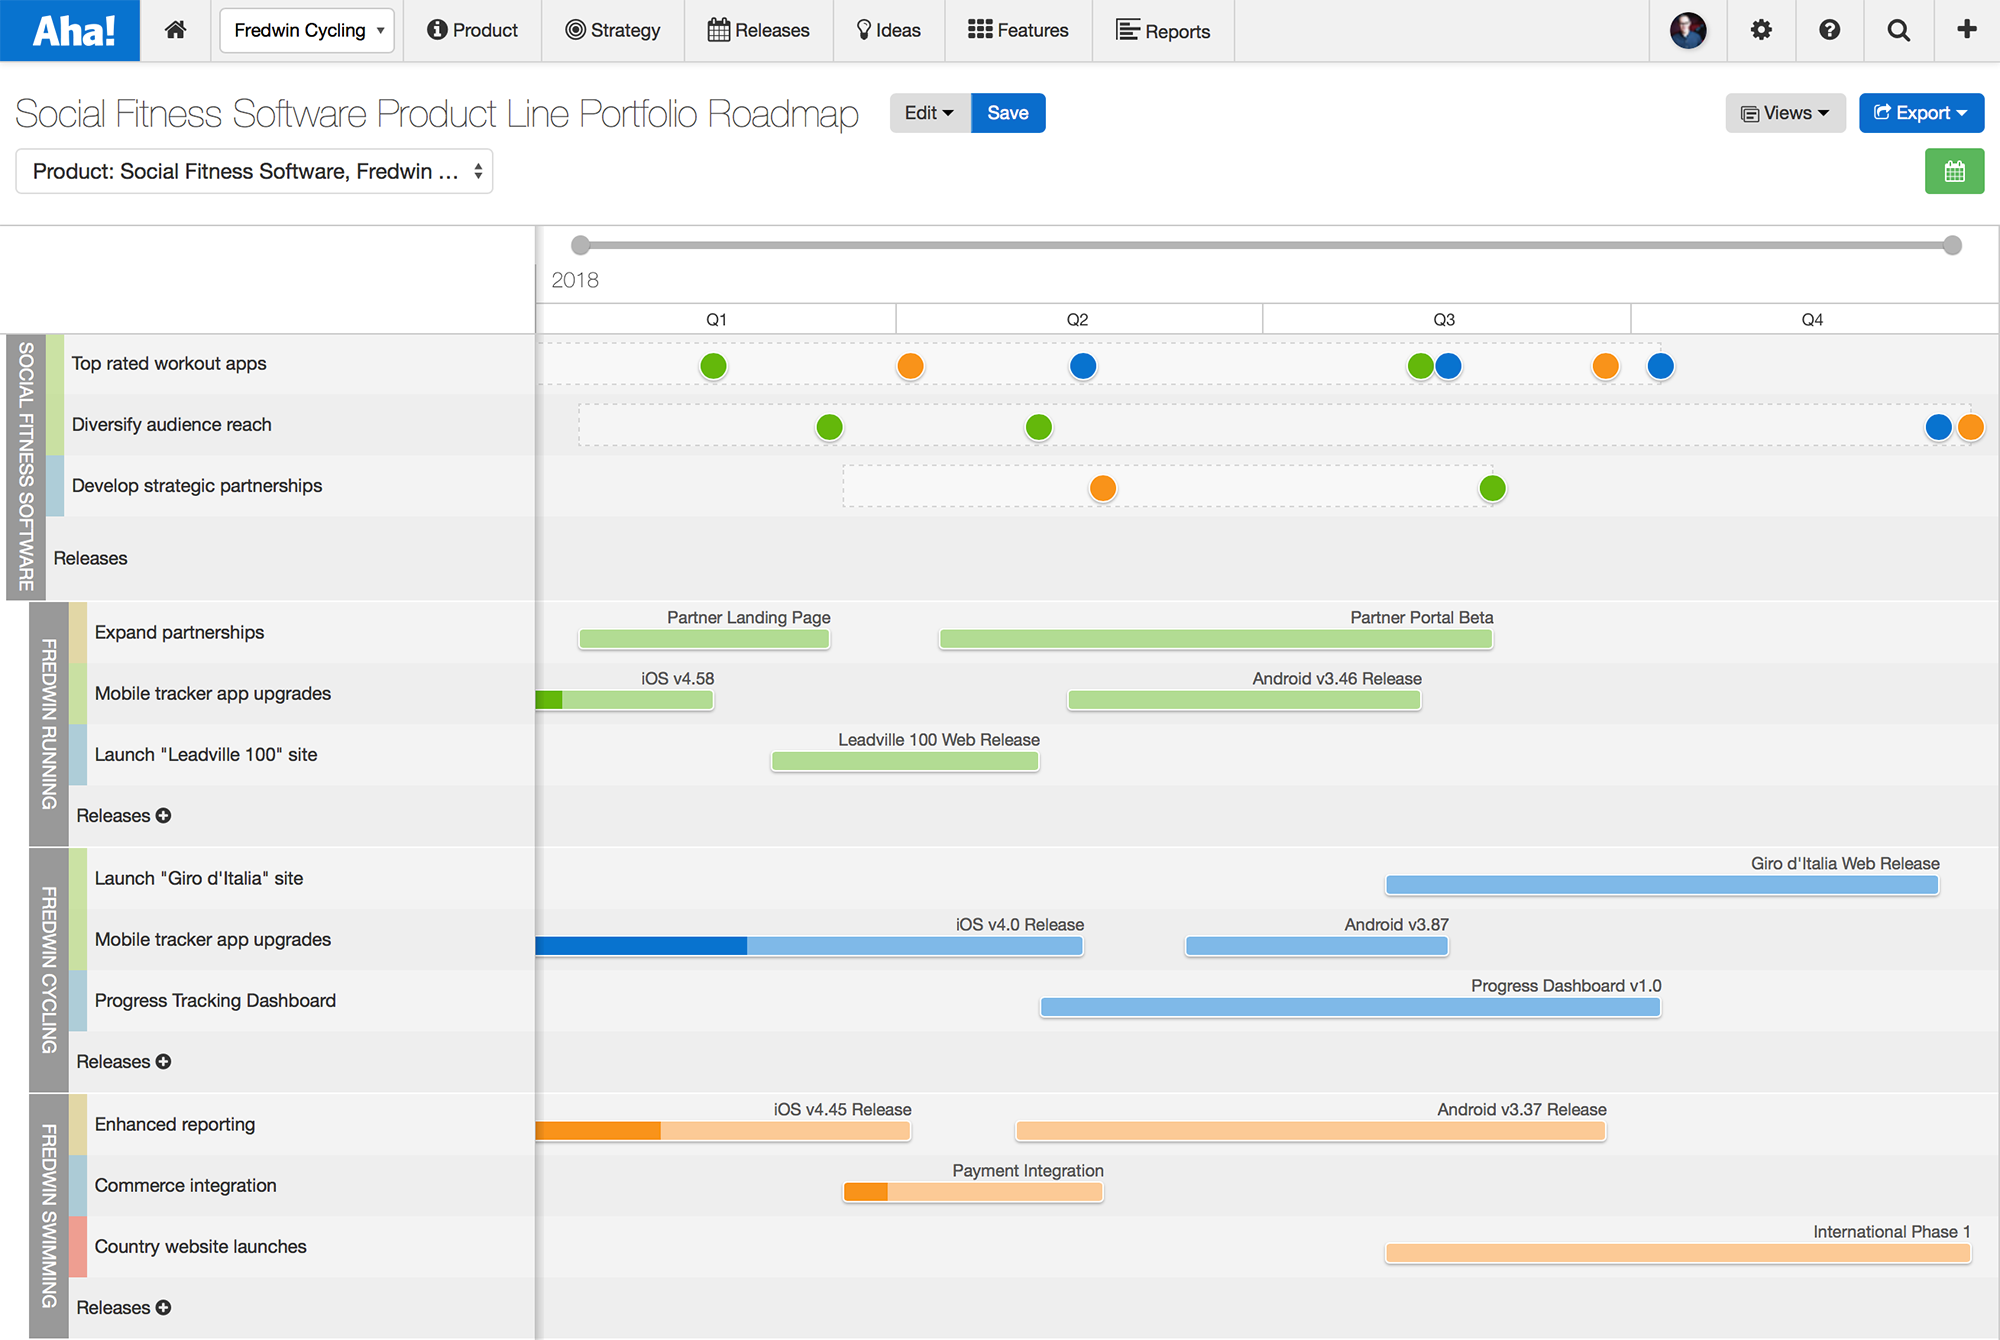Screen dimensions: 2000x1340
Task: Click the Home icon in the top bar
Action: coord(175,30)
